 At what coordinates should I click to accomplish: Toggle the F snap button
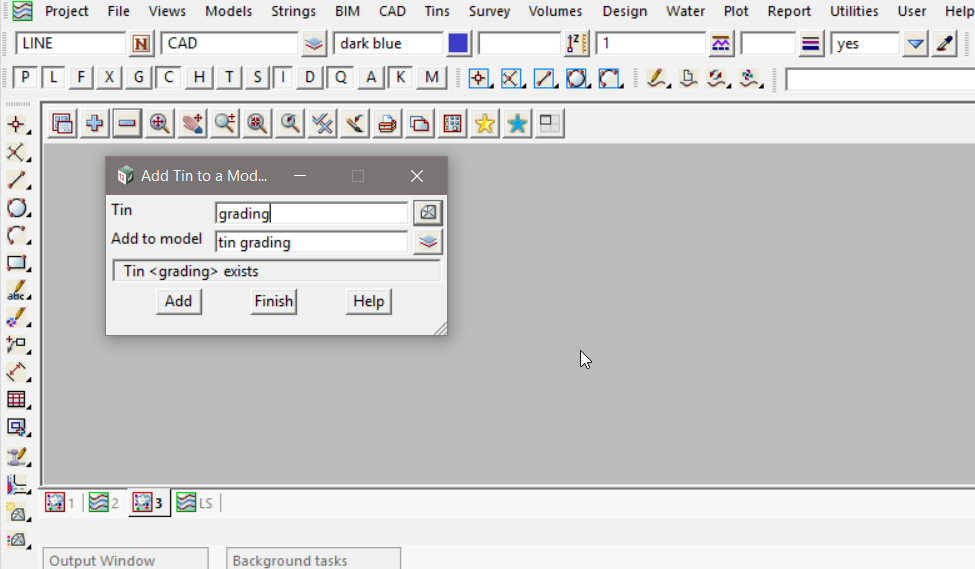click(81, 78)
